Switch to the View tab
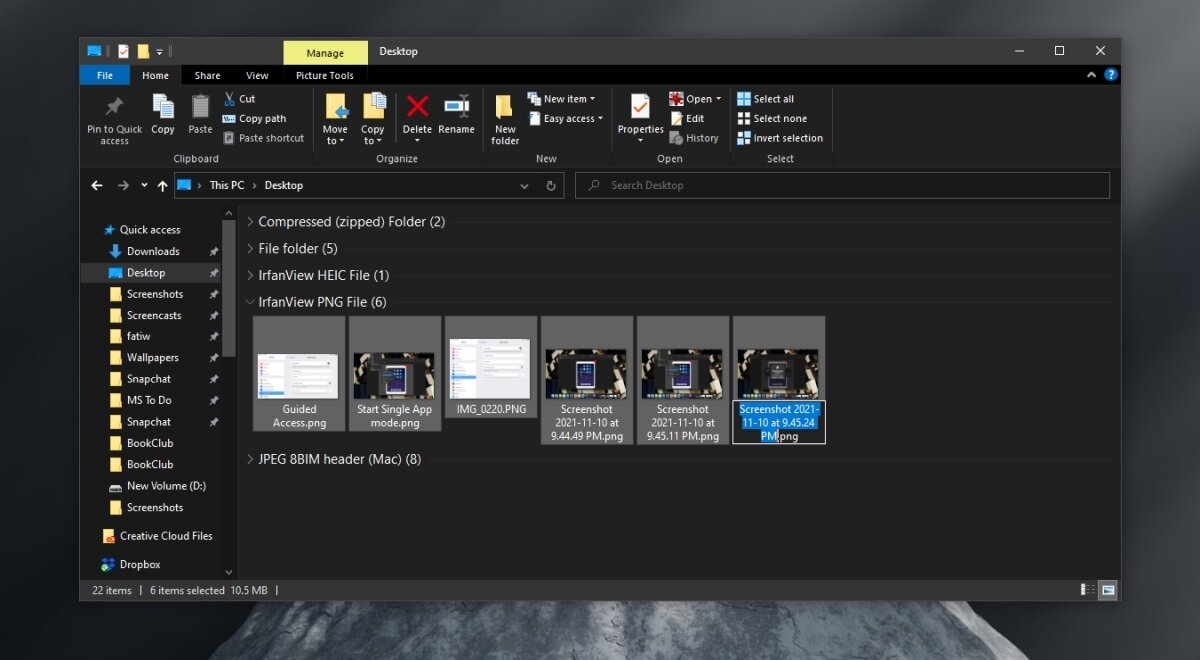1200x660 pixels. (x=257, y=75)
